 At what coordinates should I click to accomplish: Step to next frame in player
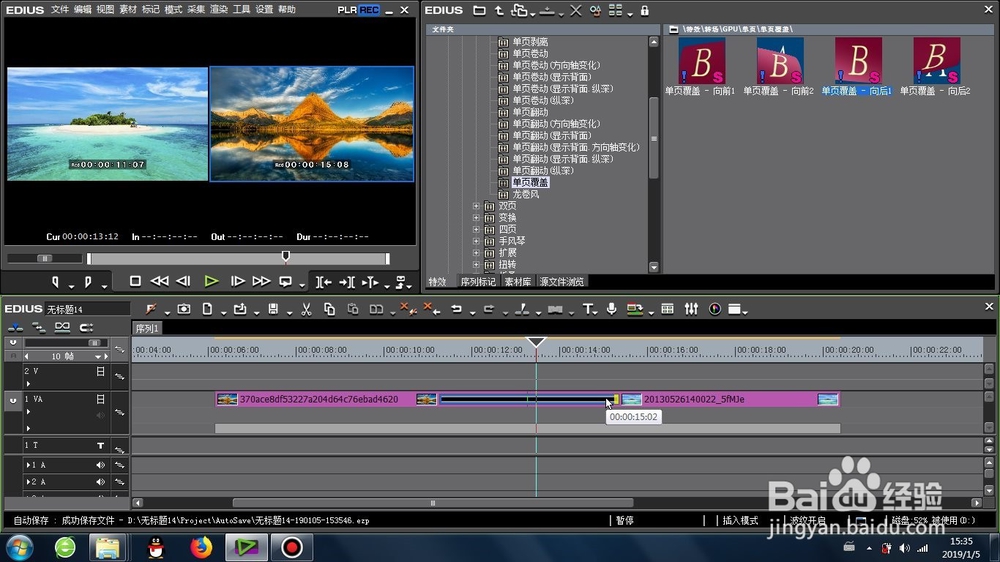pyautogui.click(x=237, y=281)
